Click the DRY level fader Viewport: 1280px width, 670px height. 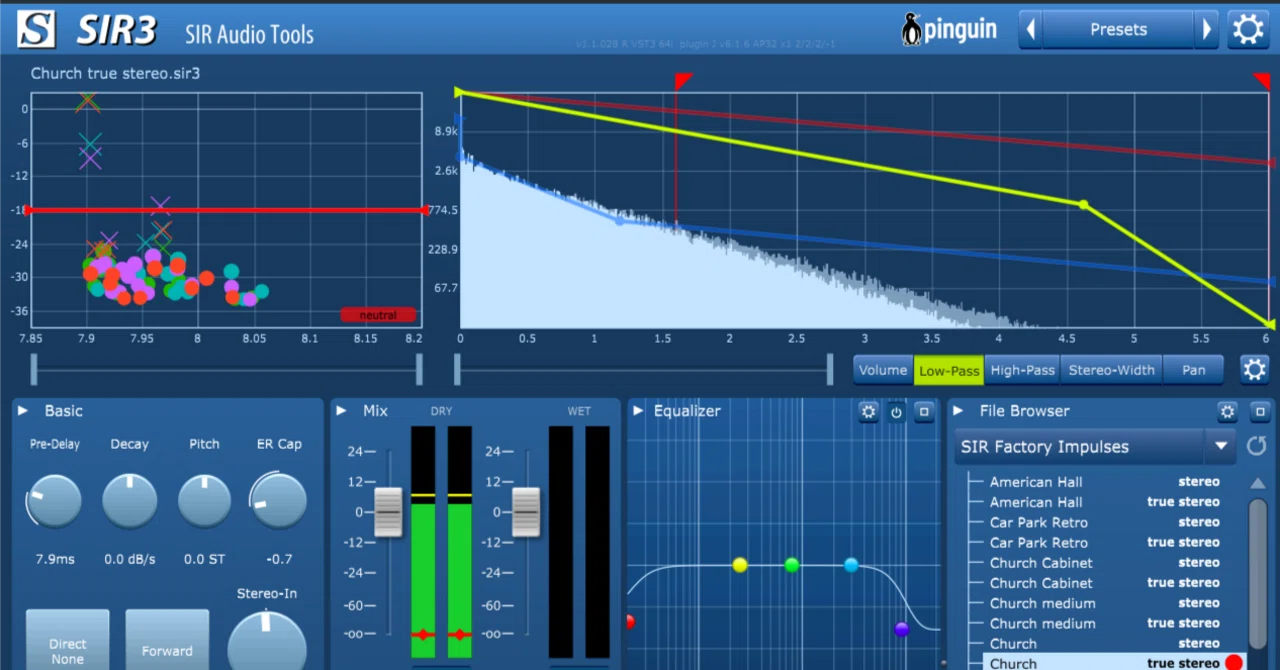(x=388, y=512)
